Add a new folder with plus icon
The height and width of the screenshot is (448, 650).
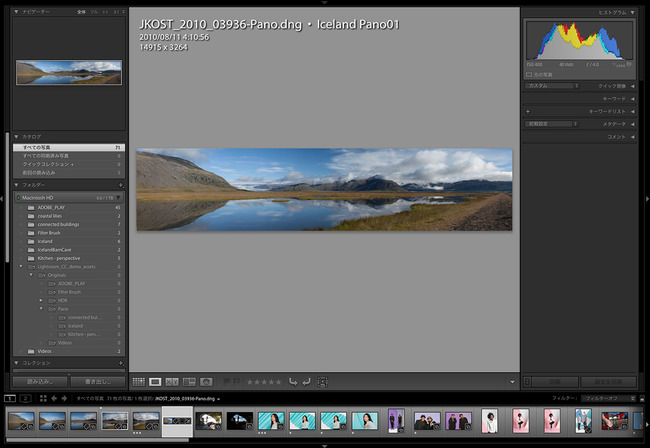coord(121,185)
